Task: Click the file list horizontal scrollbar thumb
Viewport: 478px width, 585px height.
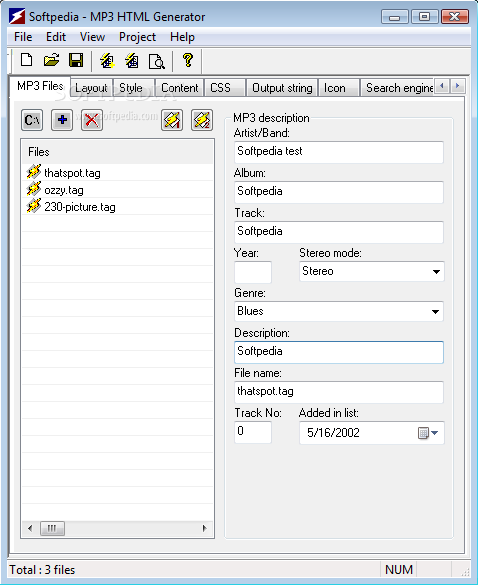Action: click(52, 528)
